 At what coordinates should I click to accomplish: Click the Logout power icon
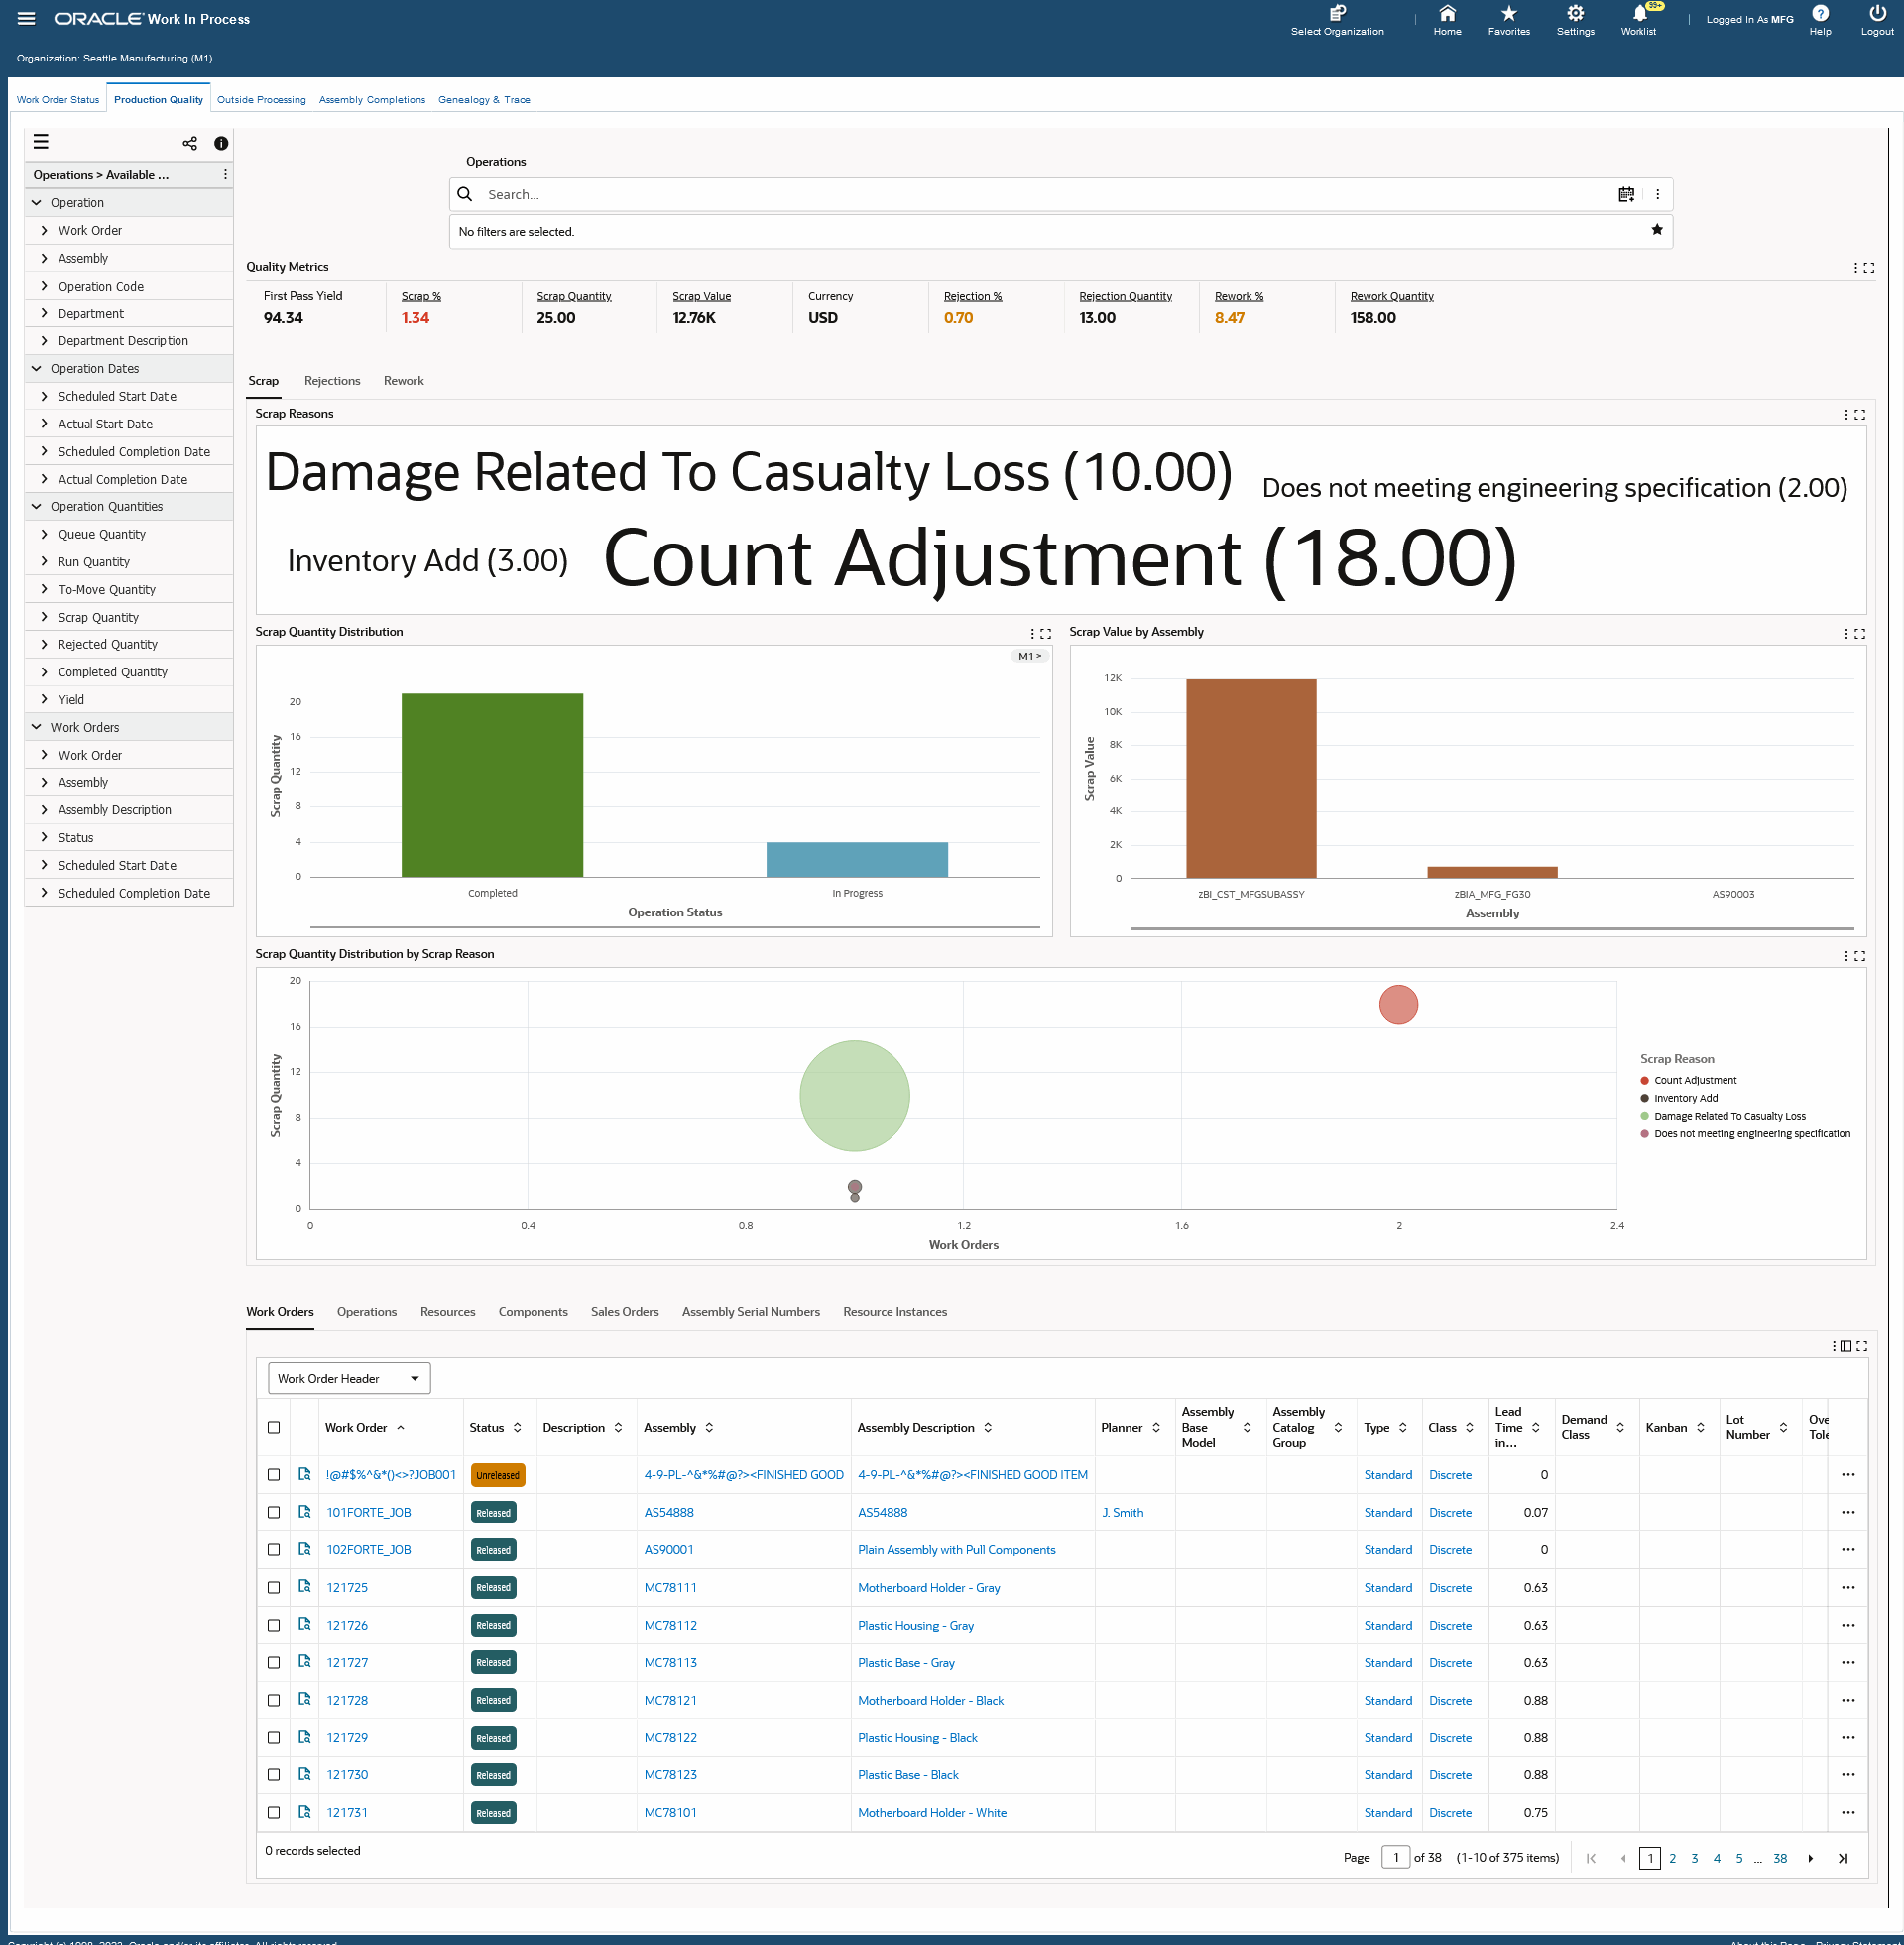[1877, 13]
